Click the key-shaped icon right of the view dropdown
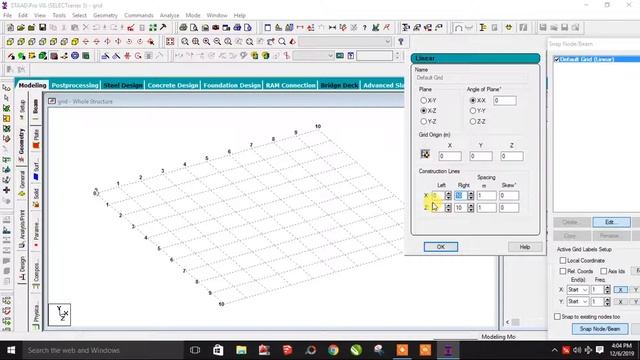The width and height of the screenshot is (640, 360). click(401, 42)
